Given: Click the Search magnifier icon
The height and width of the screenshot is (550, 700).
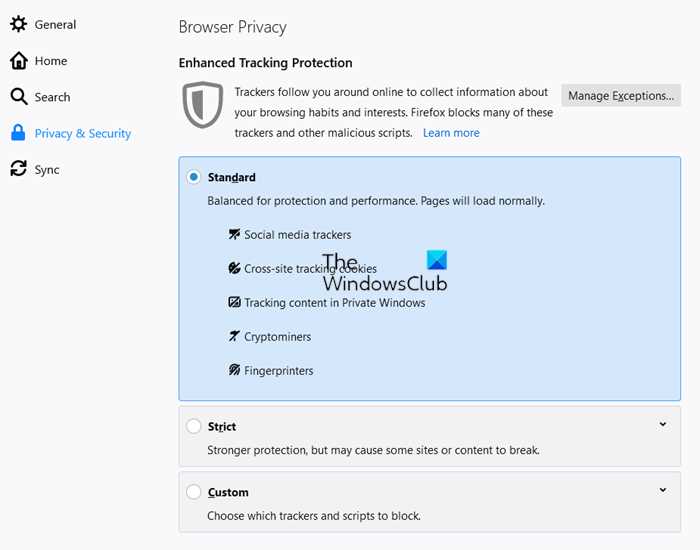Looking at the screenshot, I should (19, 96).
